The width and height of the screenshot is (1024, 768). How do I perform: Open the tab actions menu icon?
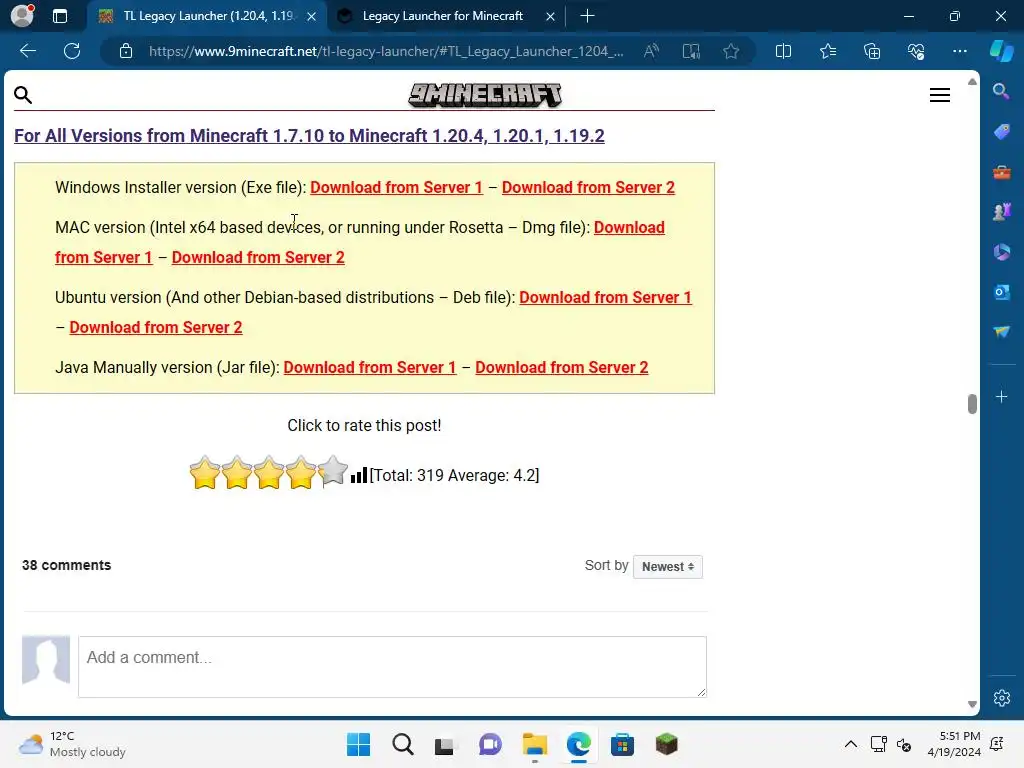click(59, 16)
